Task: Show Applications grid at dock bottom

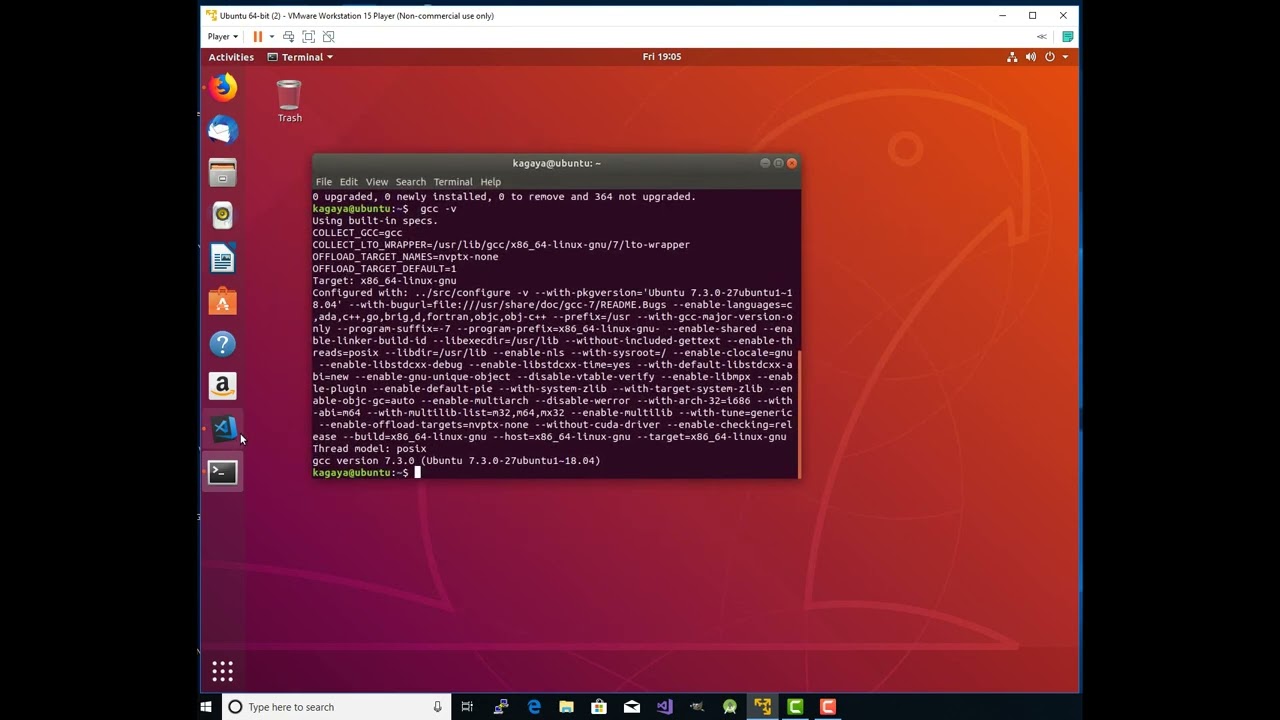Action: (x=223, y=671)
